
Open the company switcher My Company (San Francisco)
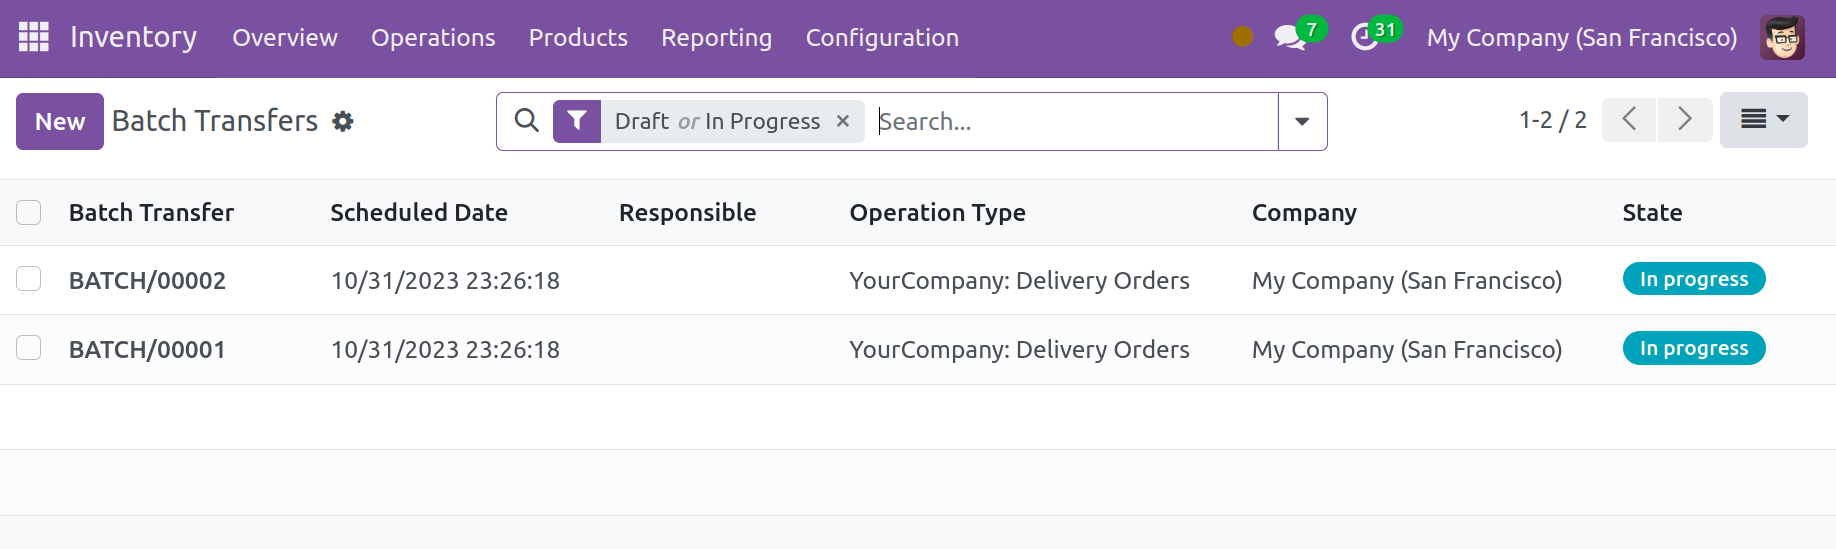point(1581,38)
